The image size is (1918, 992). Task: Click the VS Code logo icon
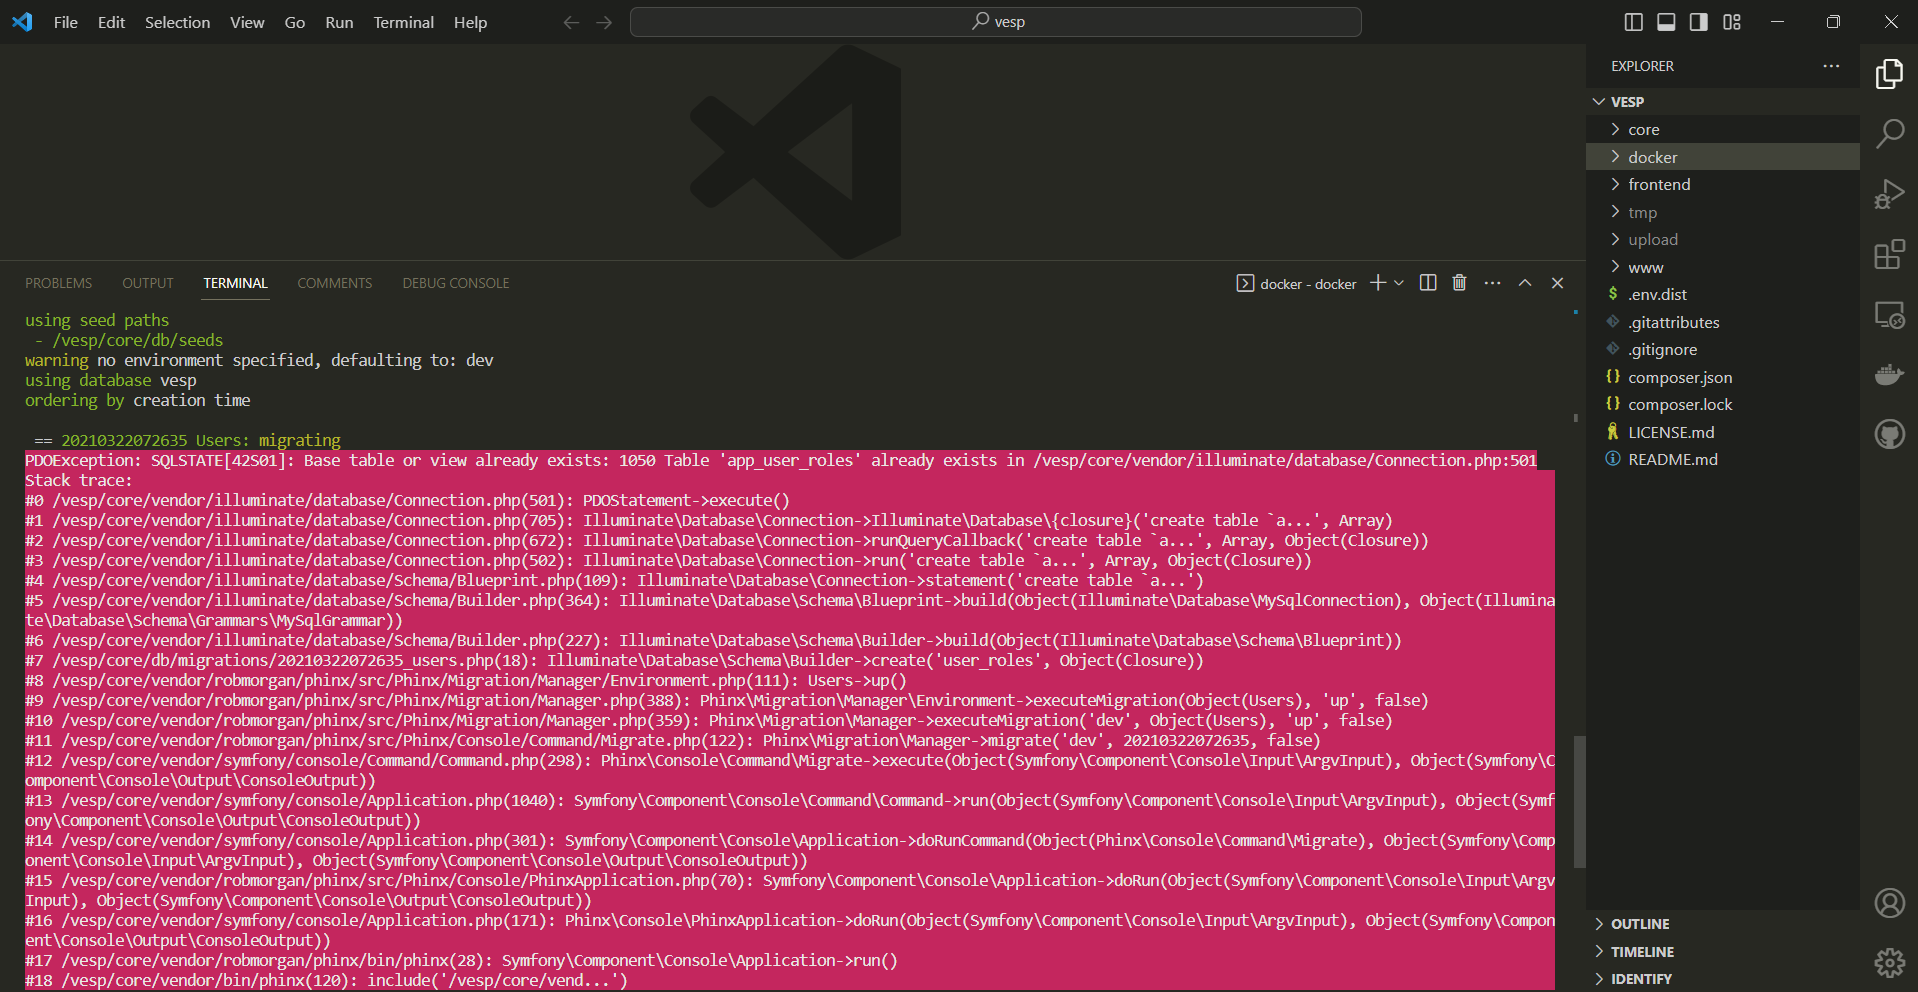point(22,22)
